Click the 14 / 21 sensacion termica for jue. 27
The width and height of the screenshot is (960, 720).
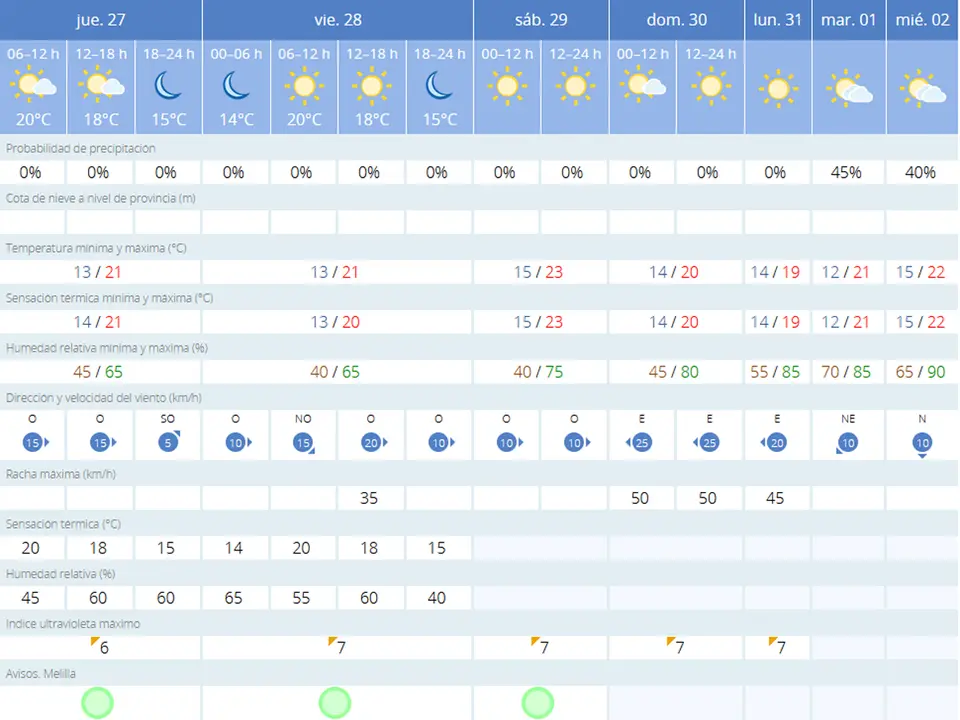coord(97,322)
